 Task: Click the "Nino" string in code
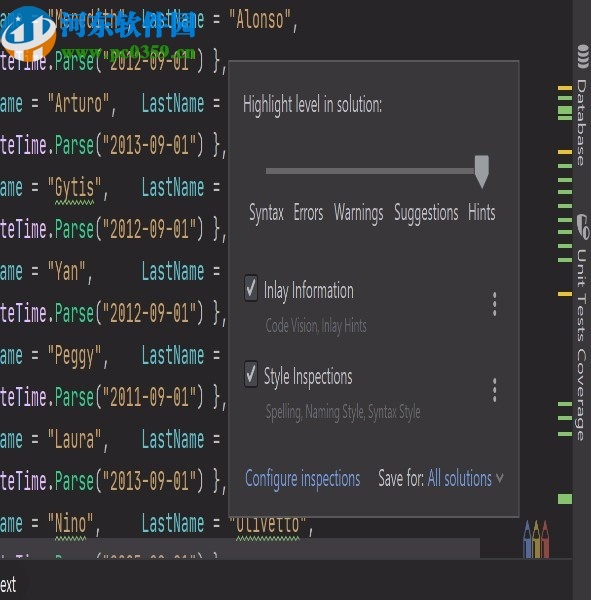(70, 523)
